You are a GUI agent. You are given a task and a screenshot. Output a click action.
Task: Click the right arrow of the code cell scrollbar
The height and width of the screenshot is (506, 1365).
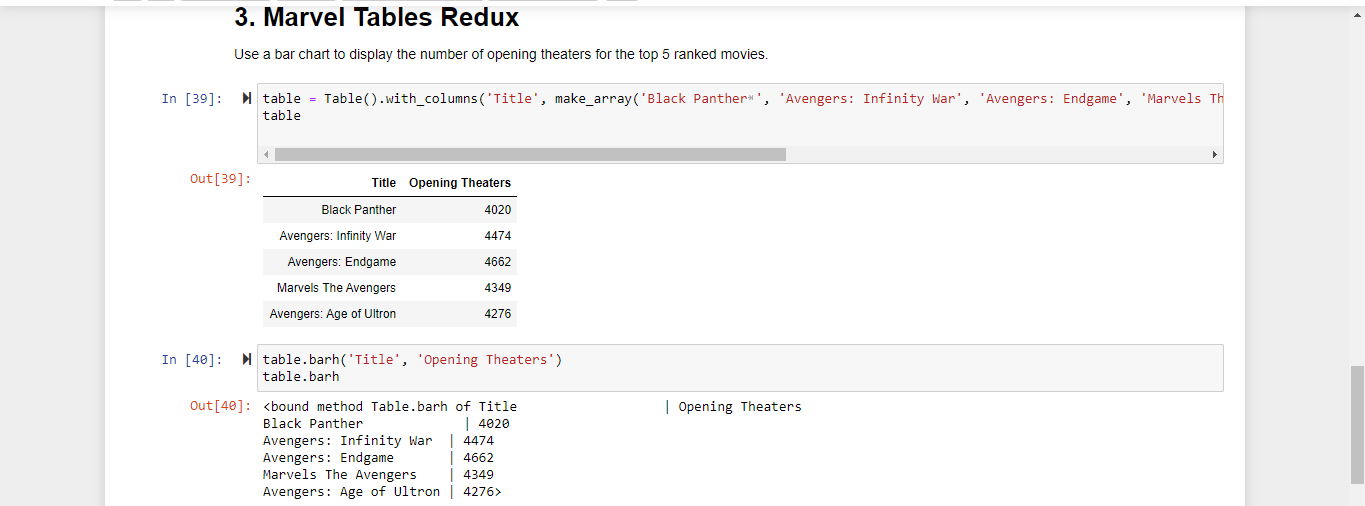(1215, 155)
